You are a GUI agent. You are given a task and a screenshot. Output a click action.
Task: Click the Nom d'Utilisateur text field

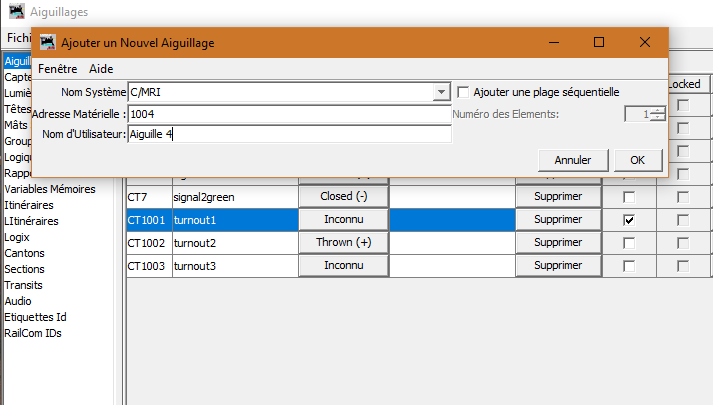288,135
